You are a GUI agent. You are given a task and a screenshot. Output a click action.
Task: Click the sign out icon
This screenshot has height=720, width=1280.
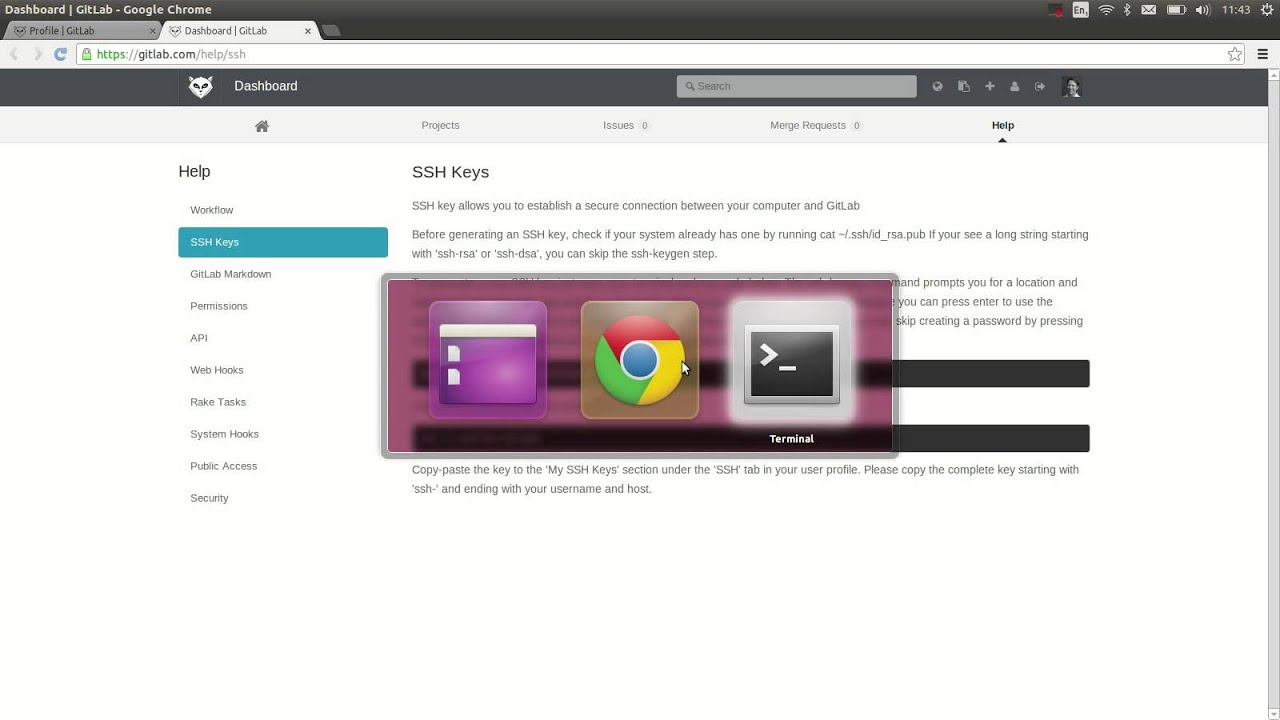1040,86
